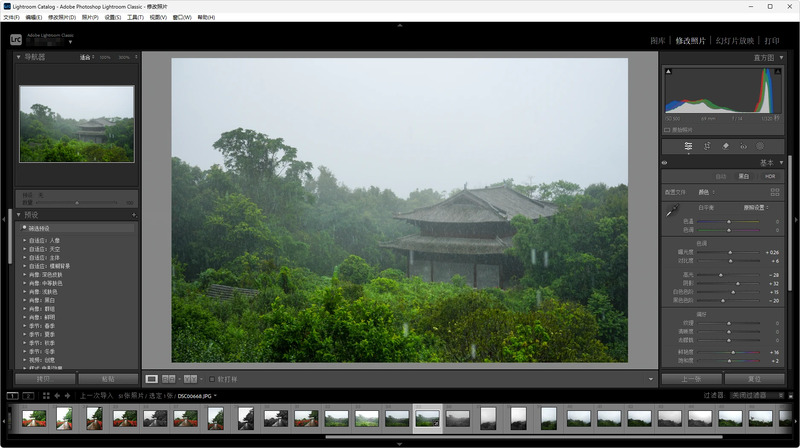This screenshot has height=448, width=800.
Task: Switch to loupe view mode button
Action: (152, 379)
